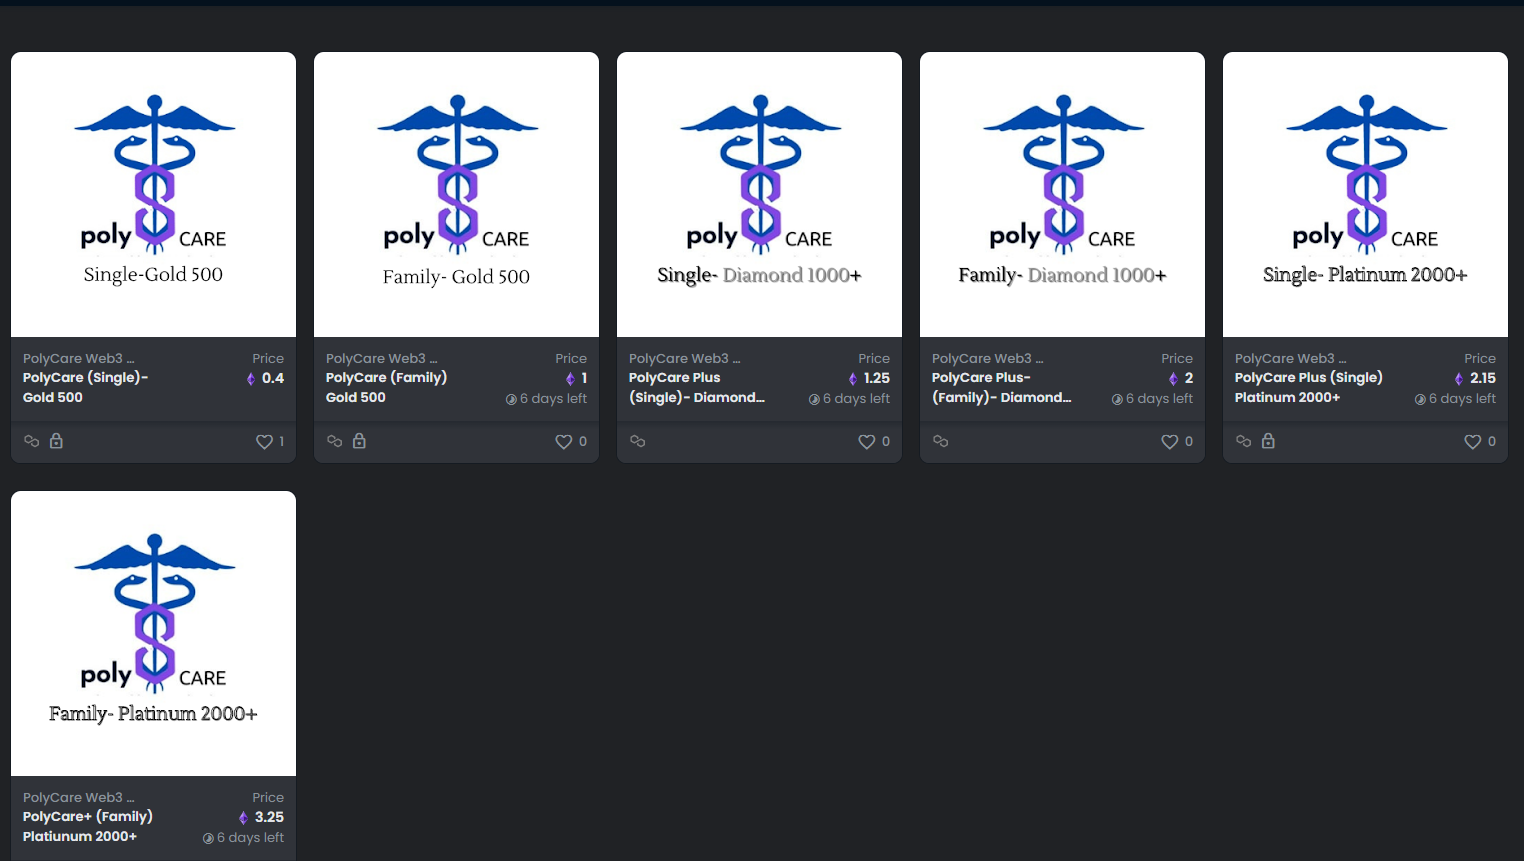This screenshot has width=1524, height=861.
Task: Click the clock icon on Family- Gold 500 card
Action: [511, 398]
